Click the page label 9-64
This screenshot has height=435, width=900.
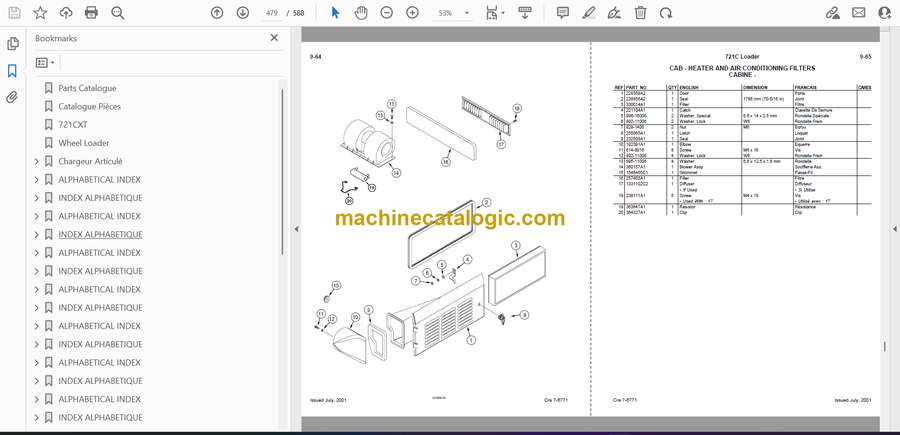click(315, 56)
